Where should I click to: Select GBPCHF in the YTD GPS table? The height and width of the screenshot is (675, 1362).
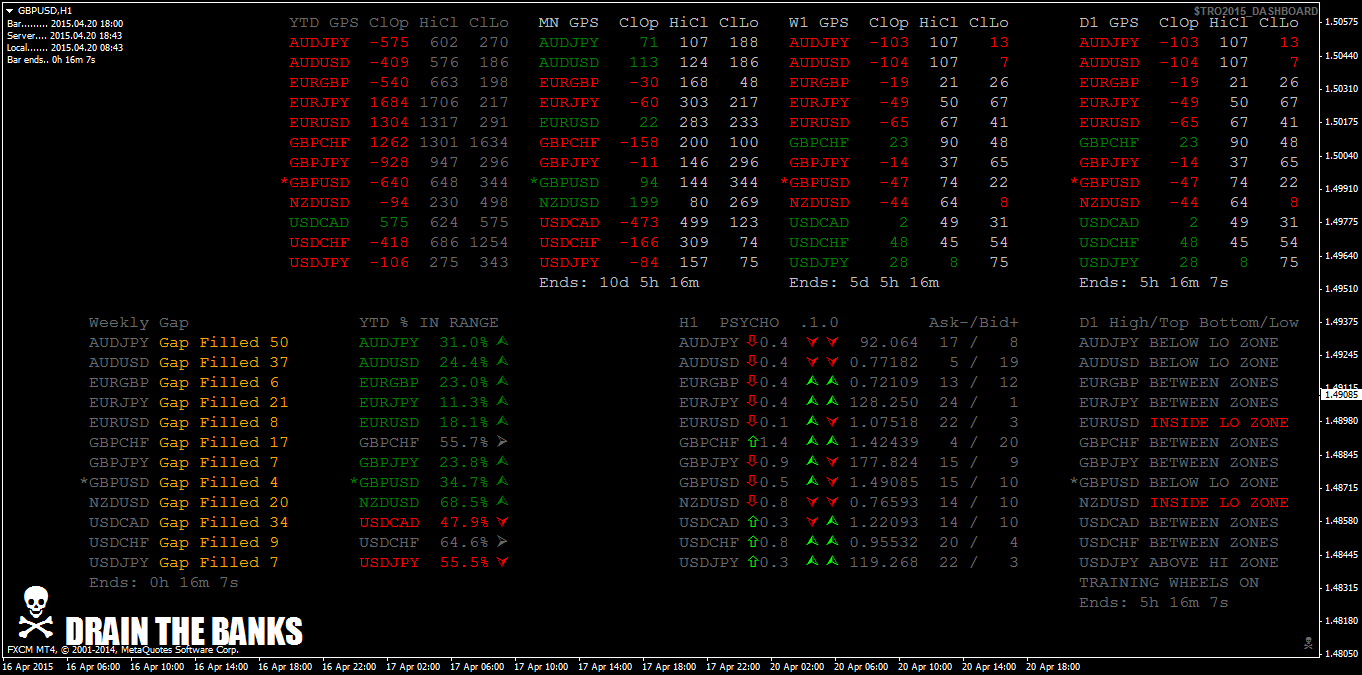pos(319,142)
